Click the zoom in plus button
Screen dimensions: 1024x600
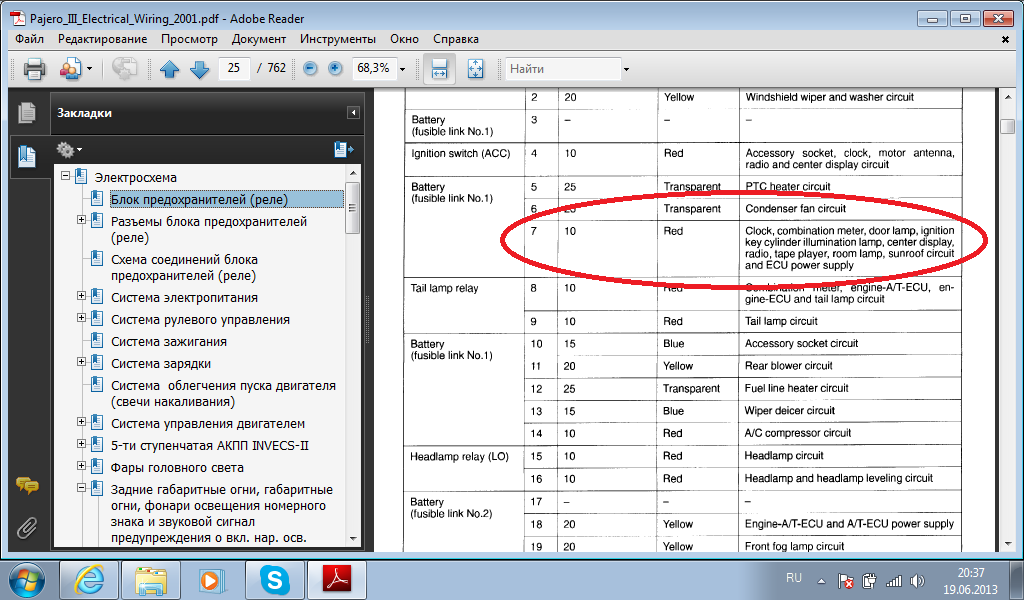[335, 69]
